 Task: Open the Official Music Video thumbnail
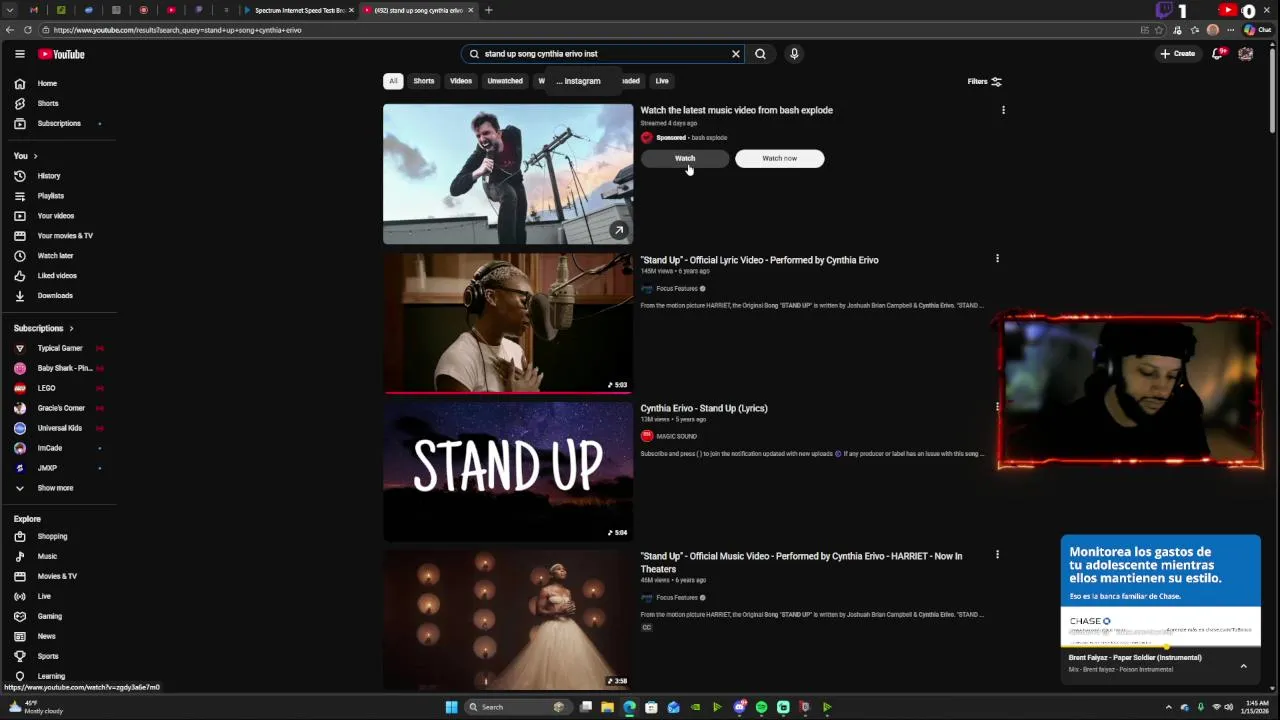coord(508,619)
